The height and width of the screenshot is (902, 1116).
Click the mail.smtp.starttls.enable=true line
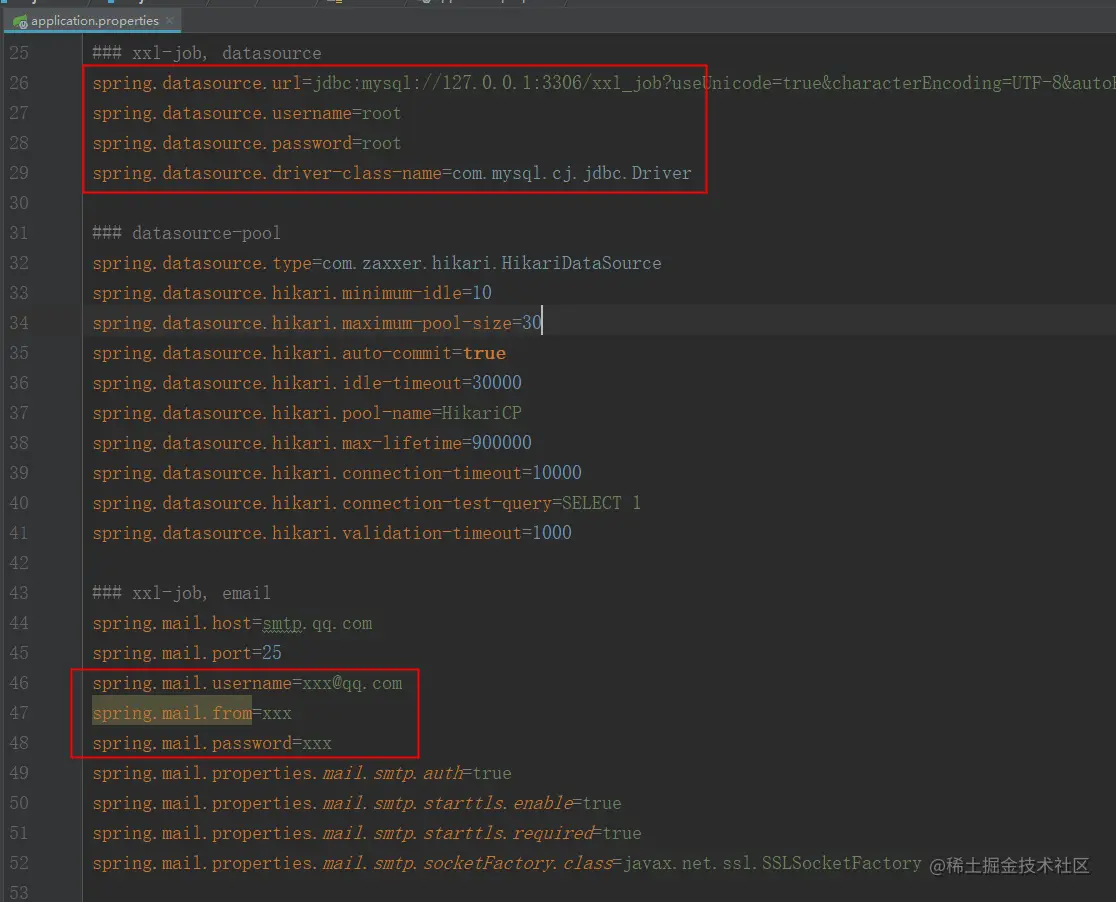click(357, 804)
